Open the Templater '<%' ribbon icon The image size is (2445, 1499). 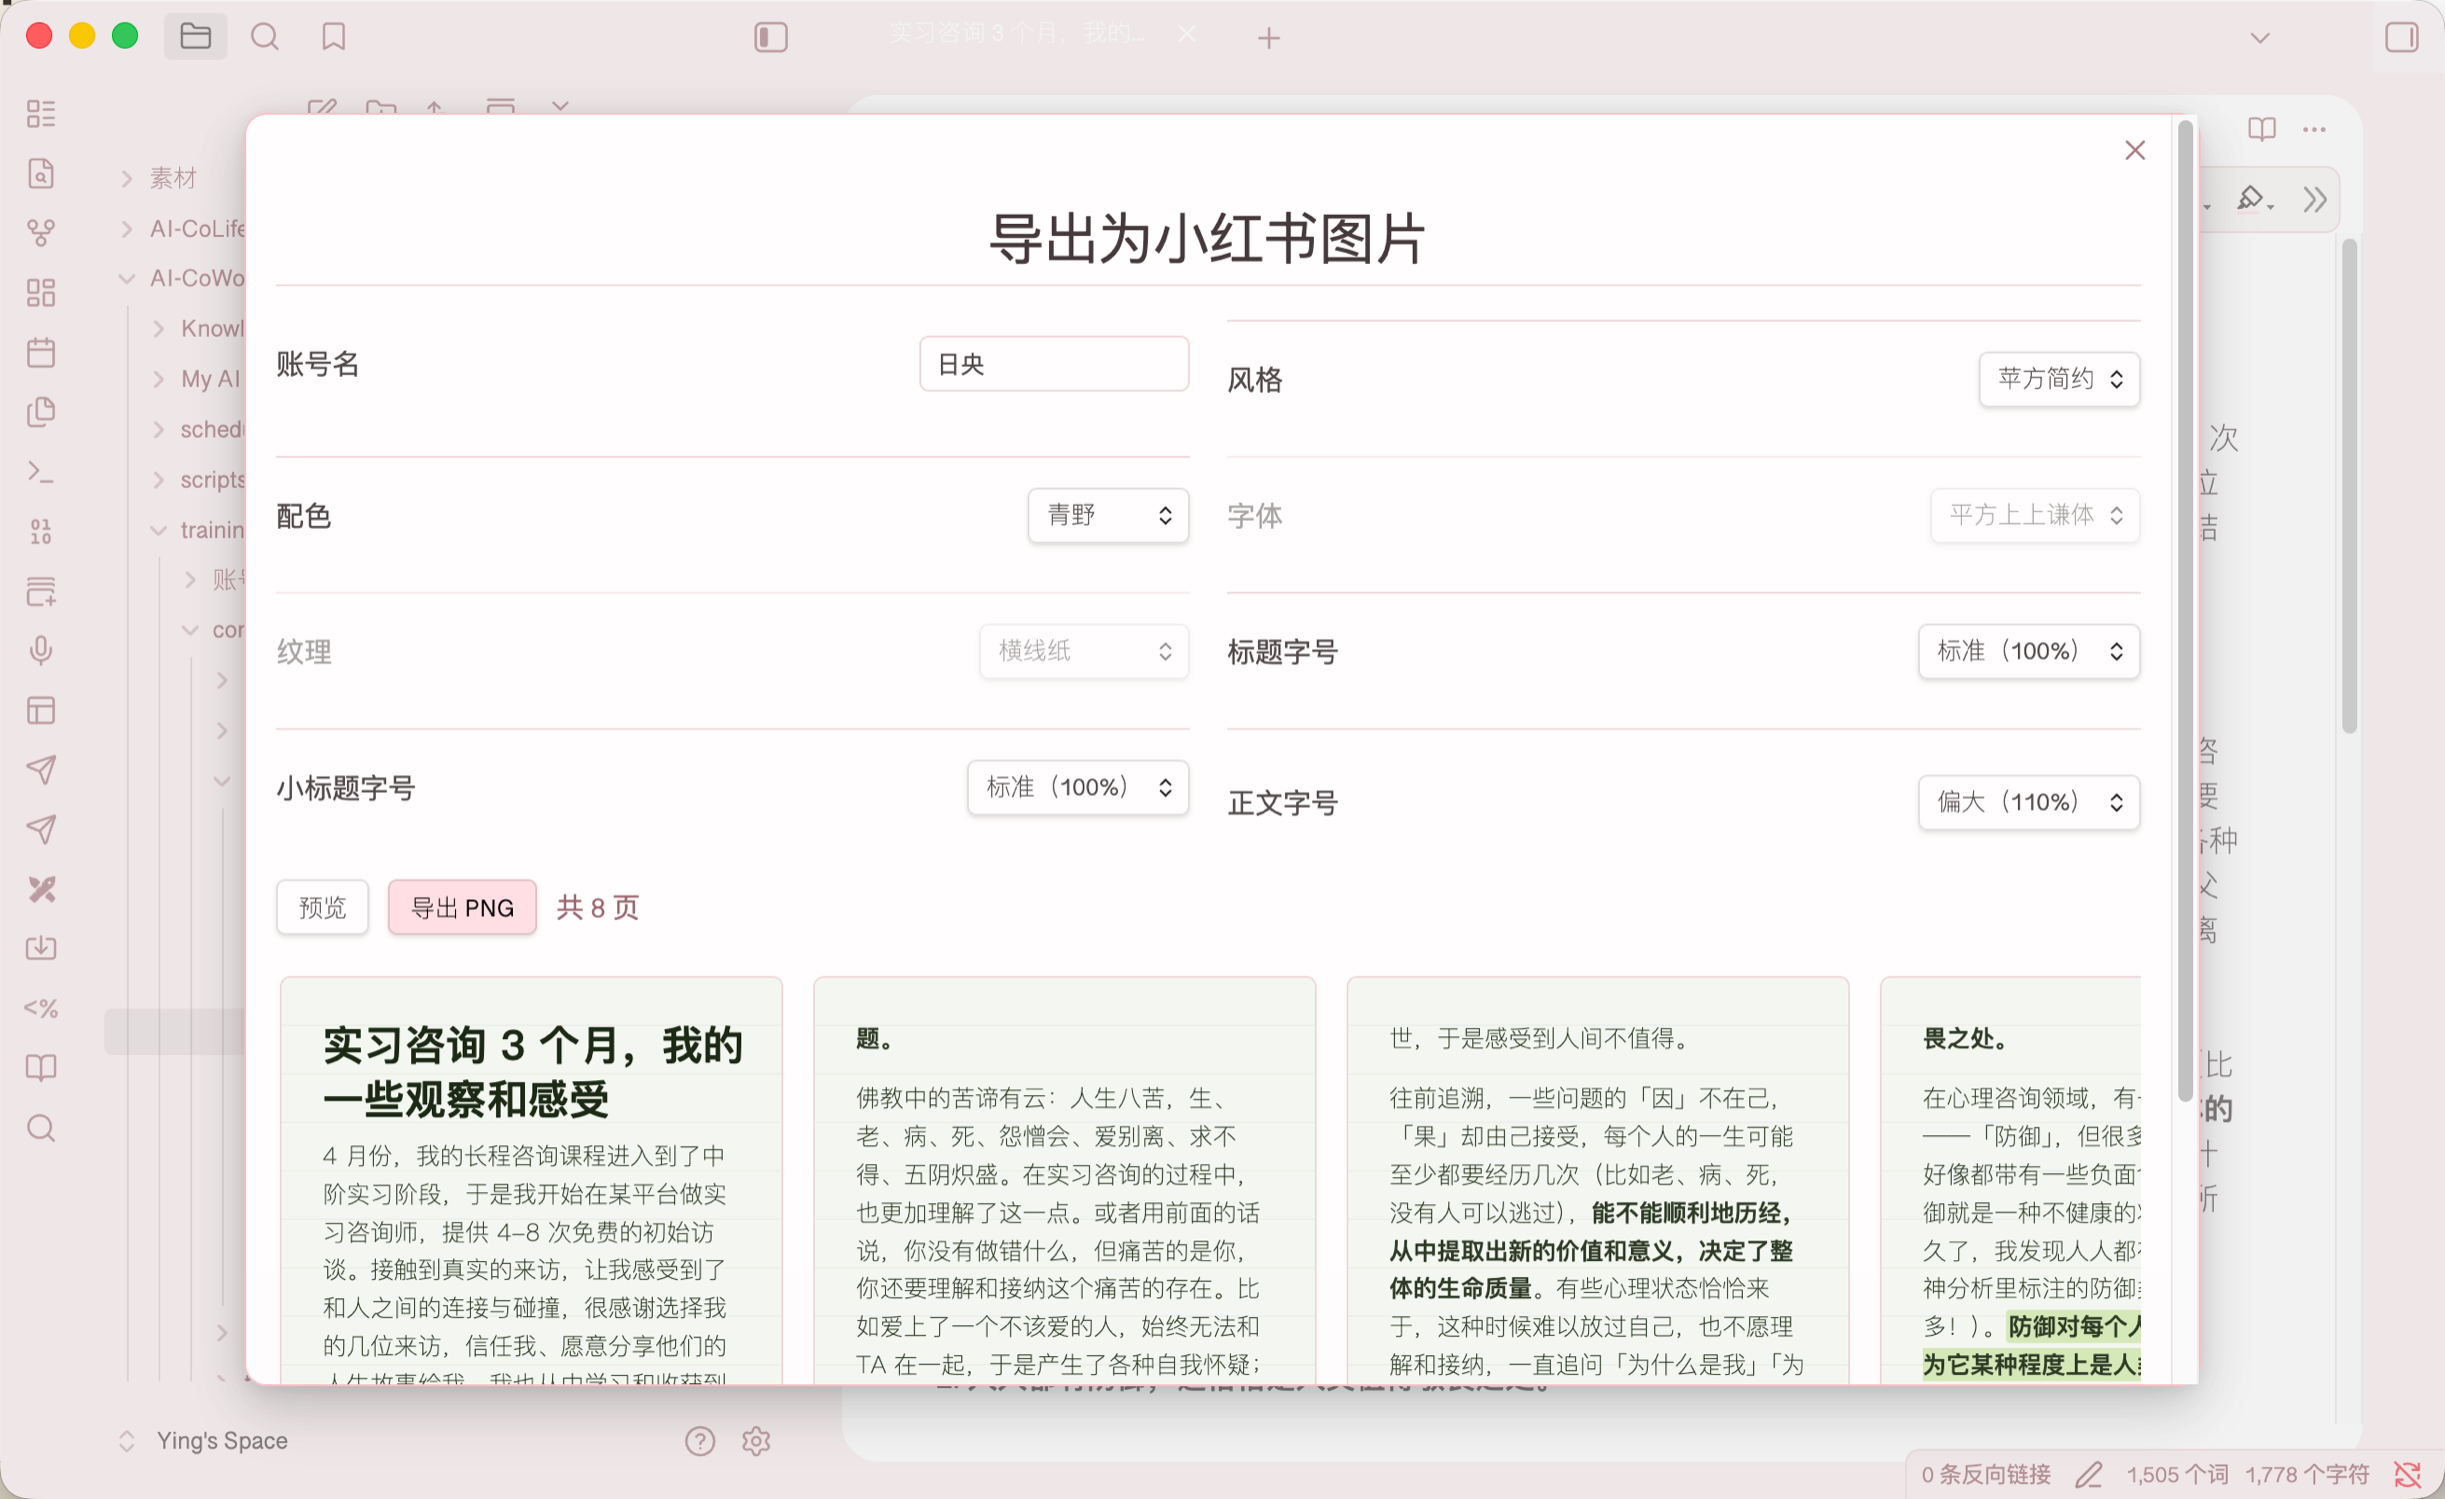pos(41,1008)
